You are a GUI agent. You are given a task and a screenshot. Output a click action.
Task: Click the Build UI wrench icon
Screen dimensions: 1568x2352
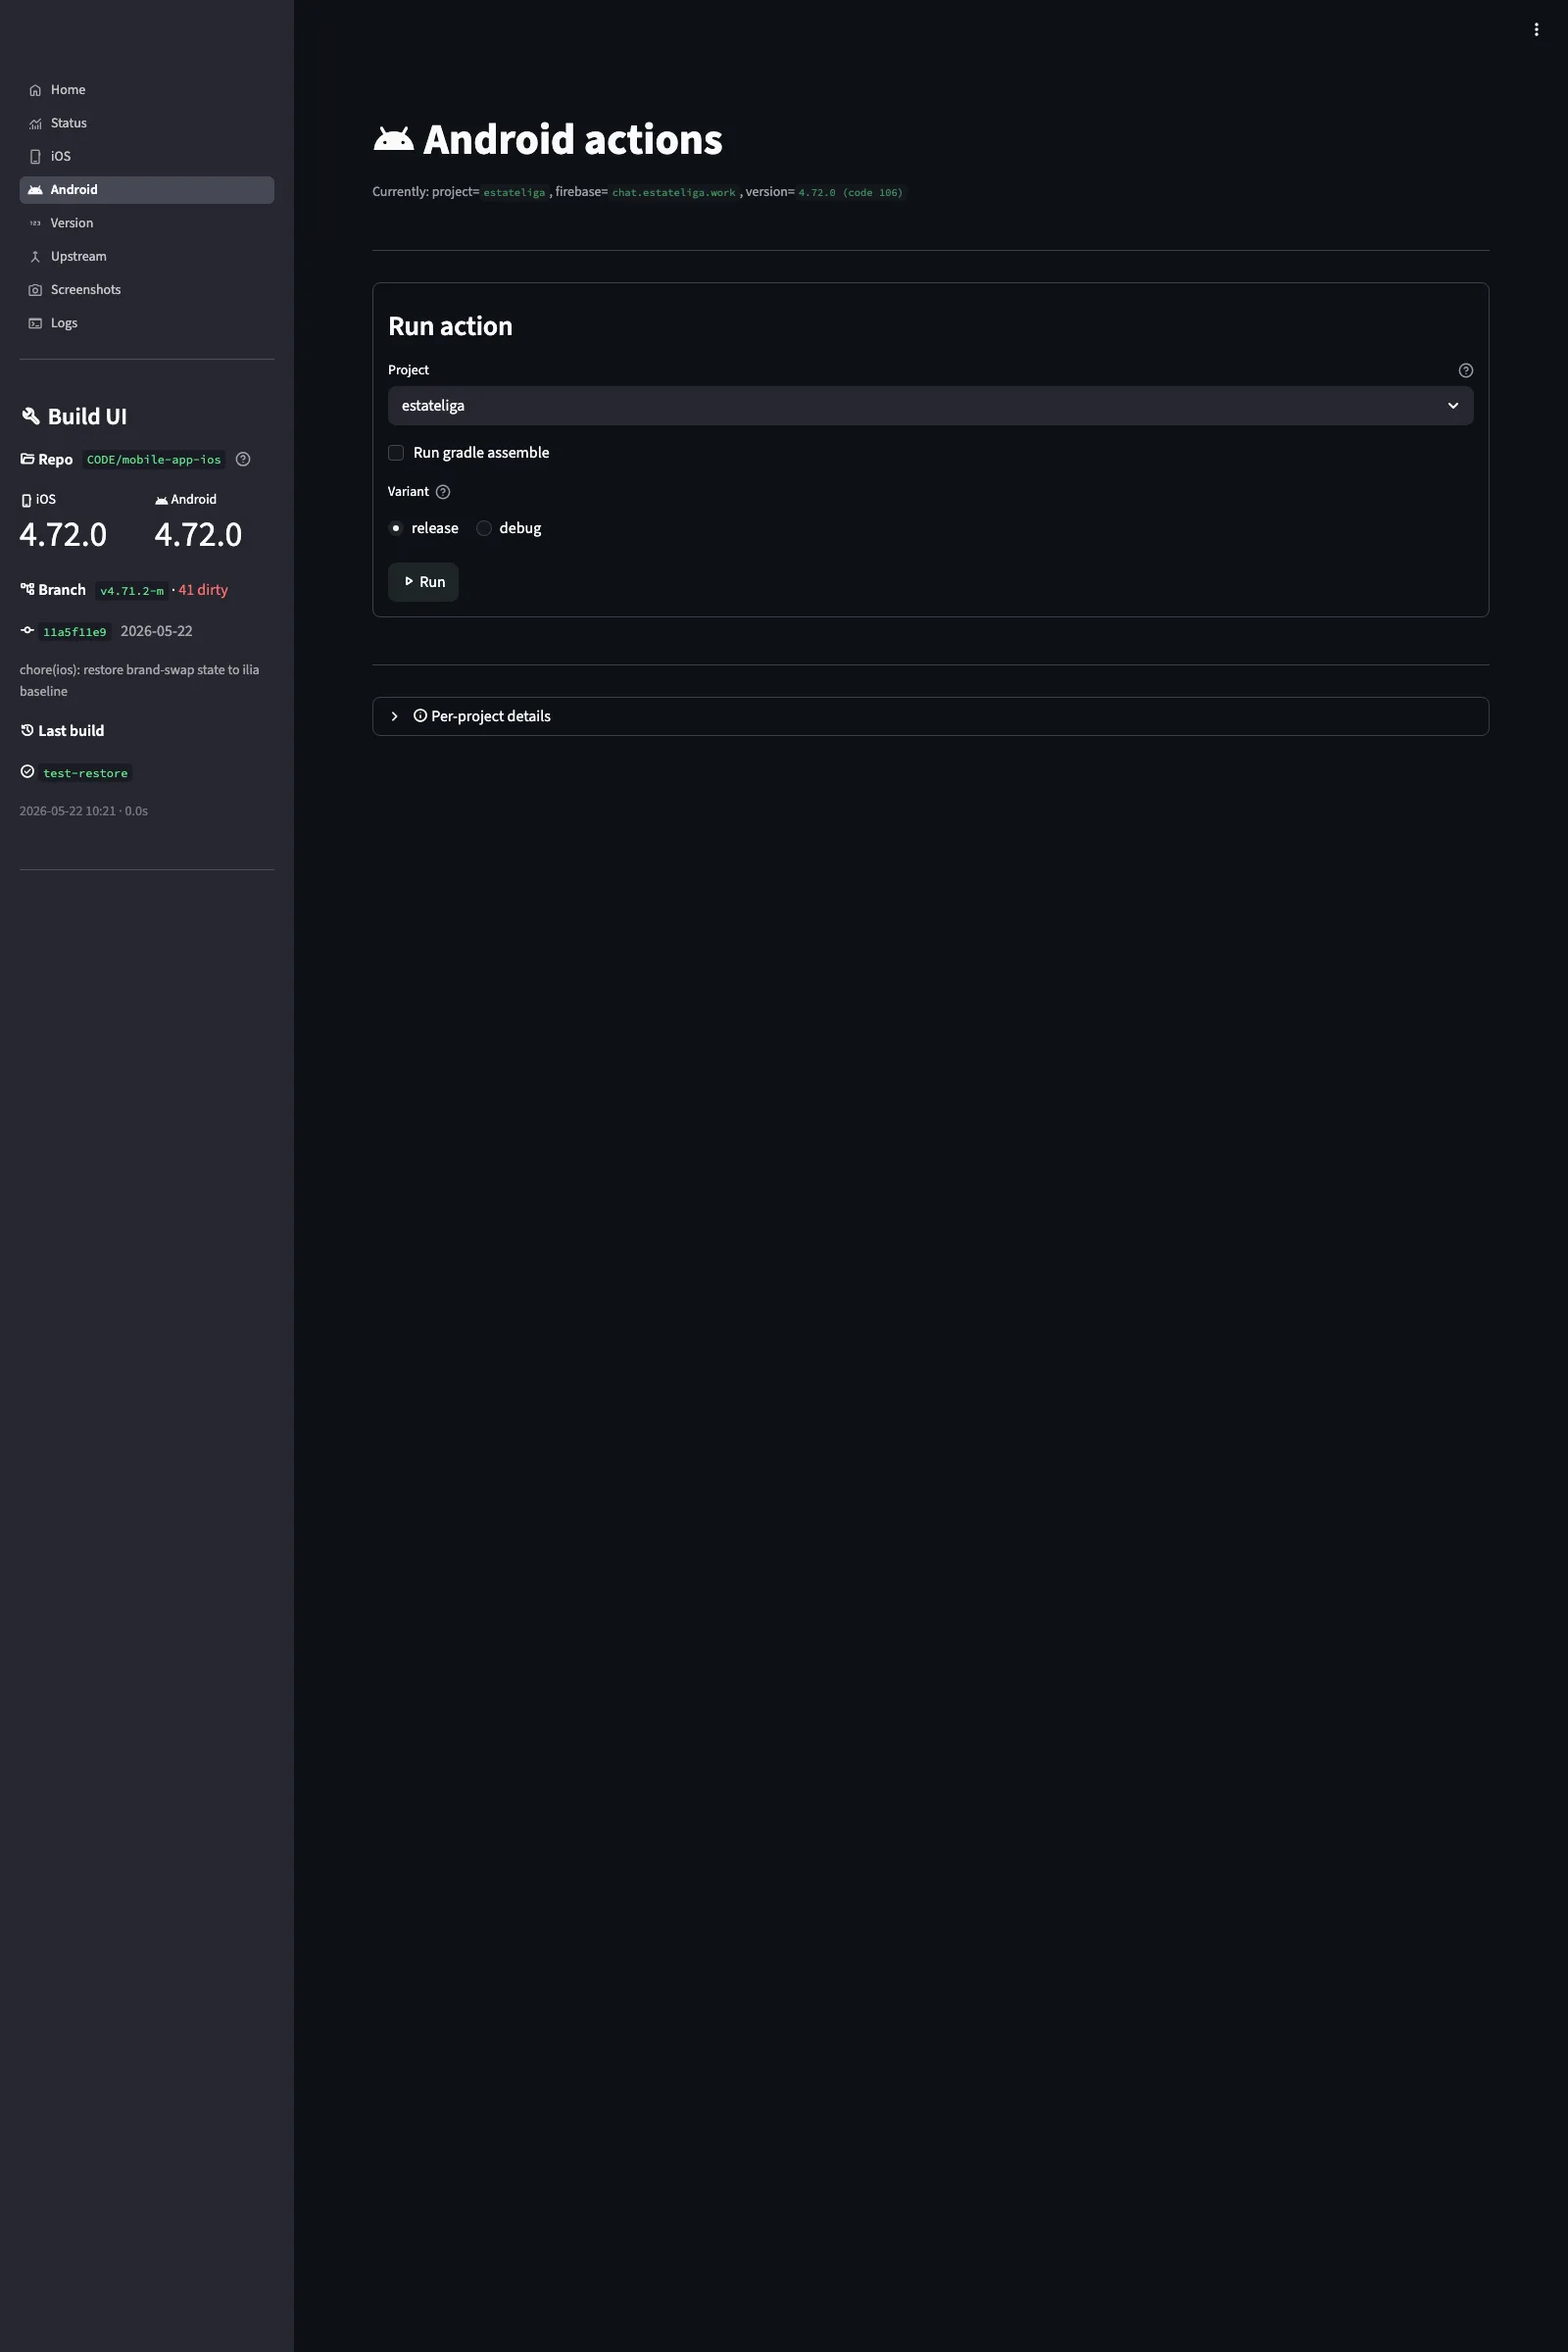31,416
